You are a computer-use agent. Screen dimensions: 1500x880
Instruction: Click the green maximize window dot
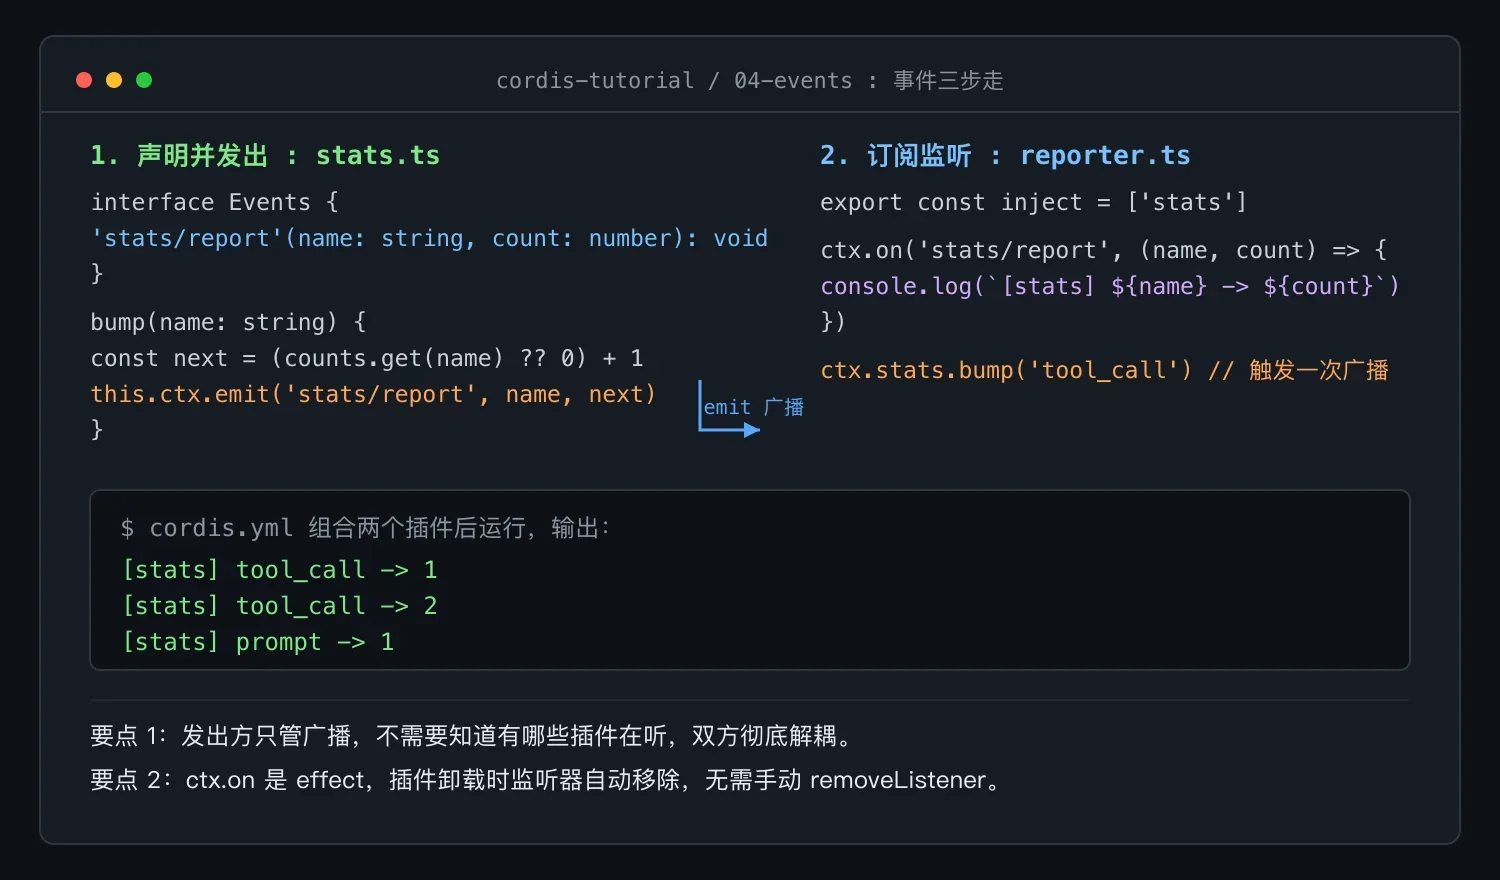tap(144, 80)
